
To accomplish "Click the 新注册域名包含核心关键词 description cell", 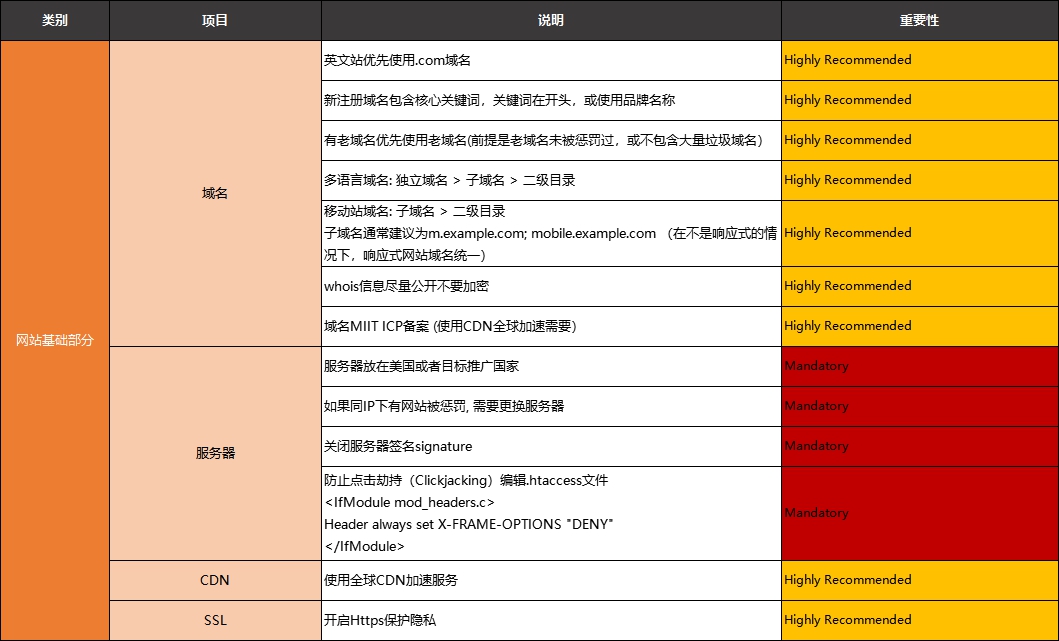I will click(551, 101).
